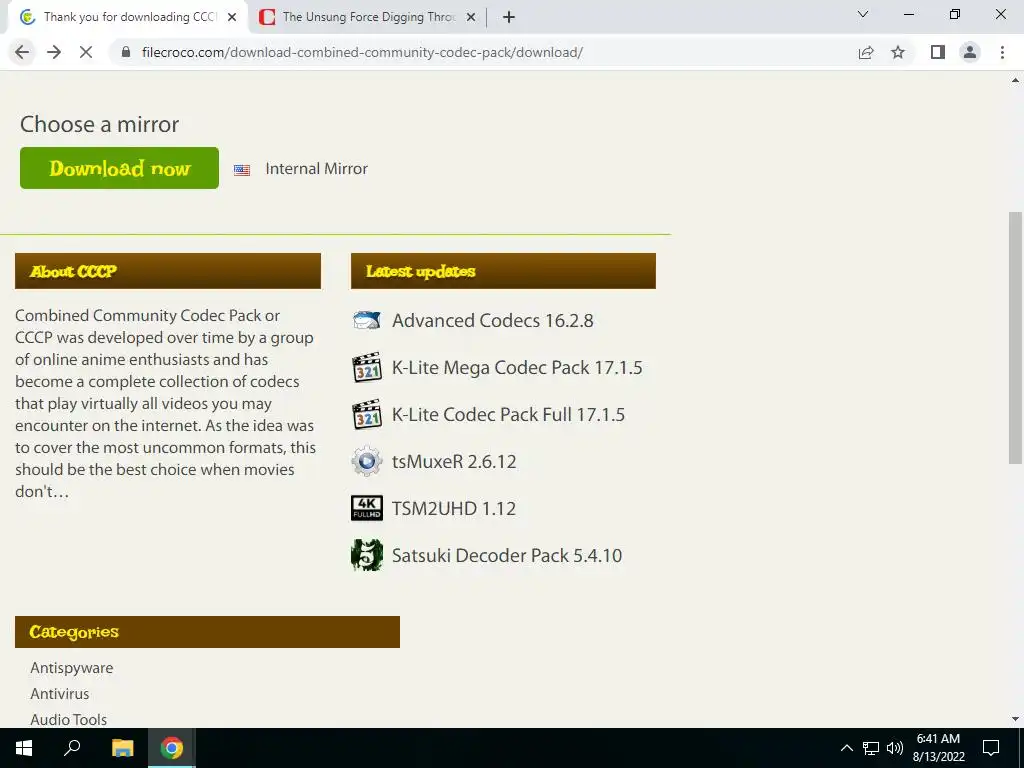This screenshot has width=1024, height=768.
Task: Switch to 'The Unsung Force Digging' tab
Action: pyautogui.click(x=369, y=18)
